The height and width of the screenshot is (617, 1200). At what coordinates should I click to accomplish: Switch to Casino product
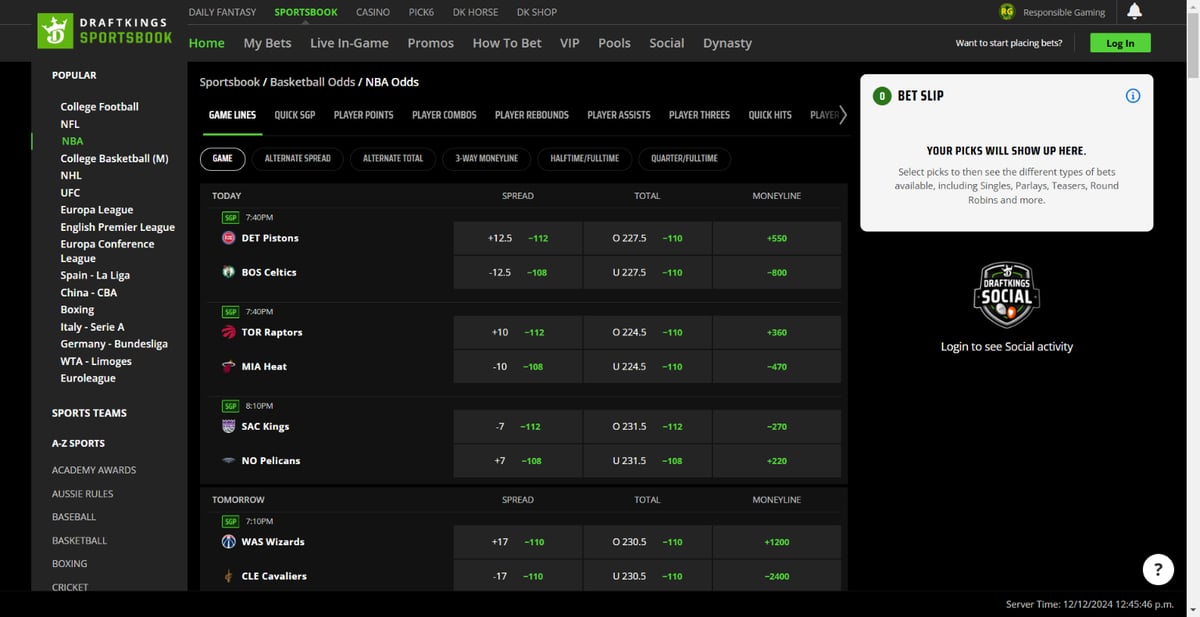[x=373, y=12]
